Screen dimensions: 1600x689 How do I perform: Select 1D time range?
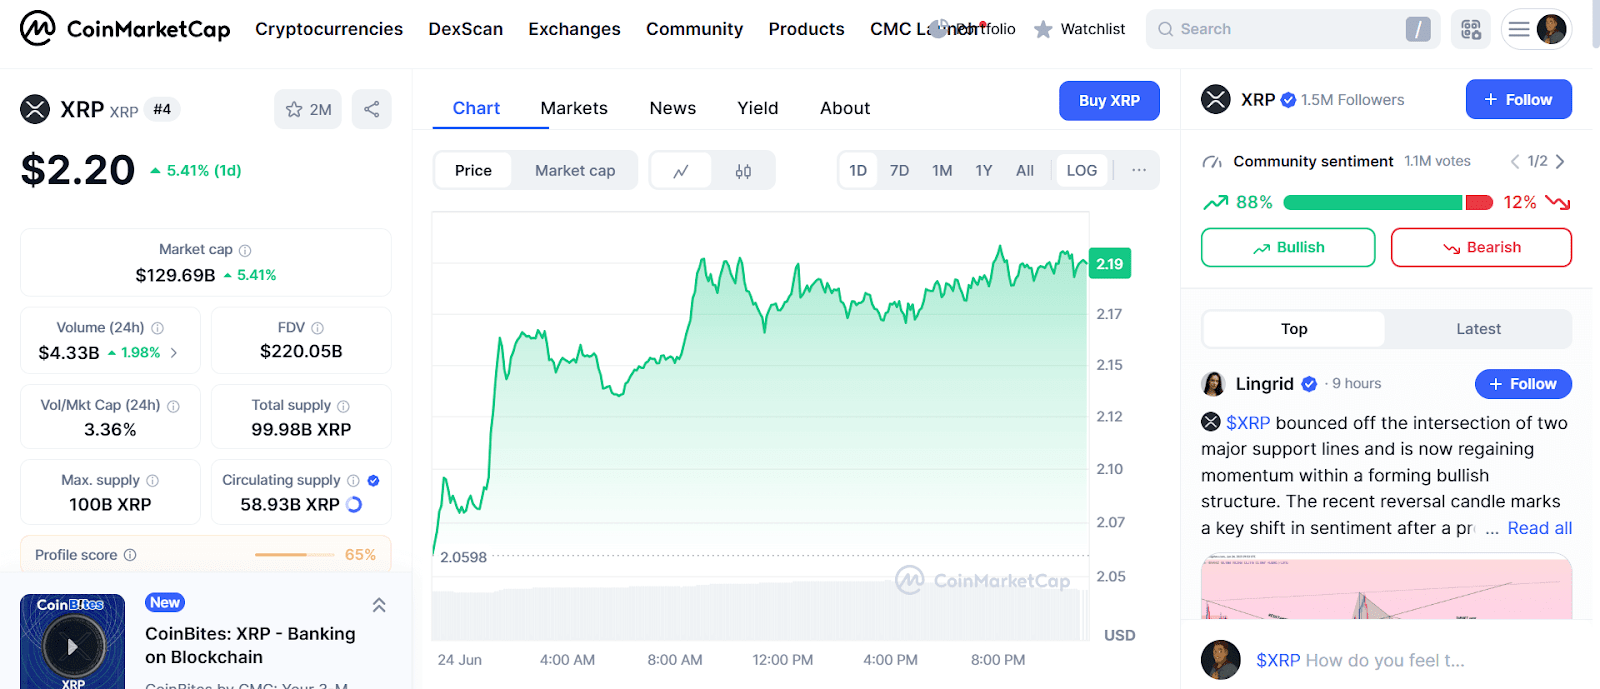click(858, 171)
